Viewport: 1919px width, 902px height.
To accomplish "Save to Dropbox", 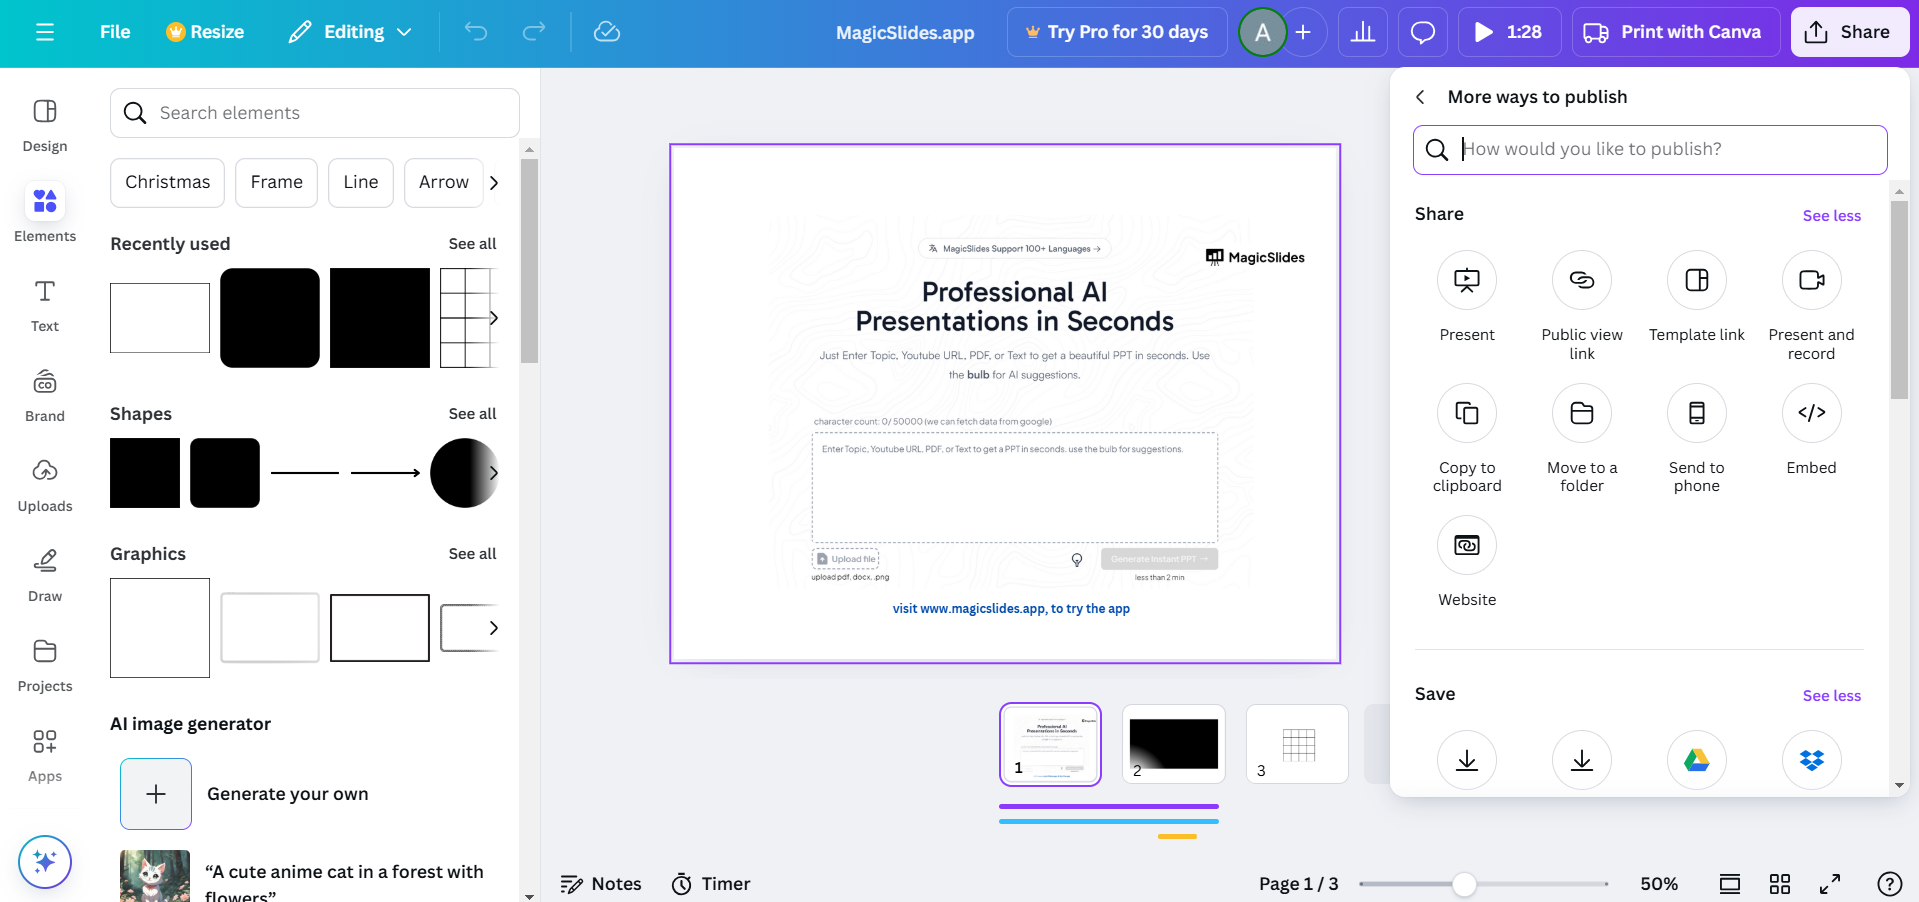I will coord(1812,760).
